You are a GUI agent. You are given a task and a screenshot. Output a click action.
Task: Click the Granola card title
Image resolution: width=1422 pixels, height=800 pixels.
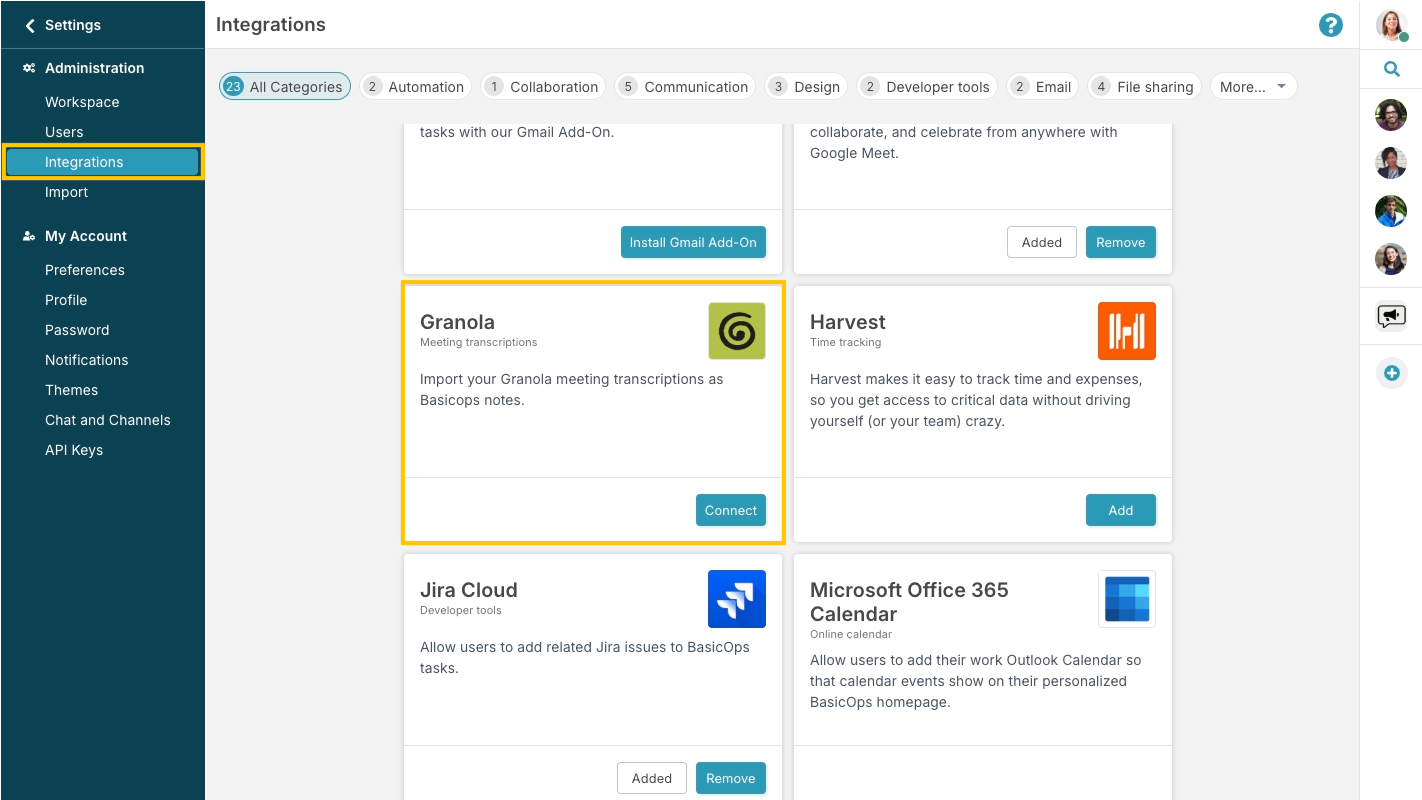coord(457,322)
